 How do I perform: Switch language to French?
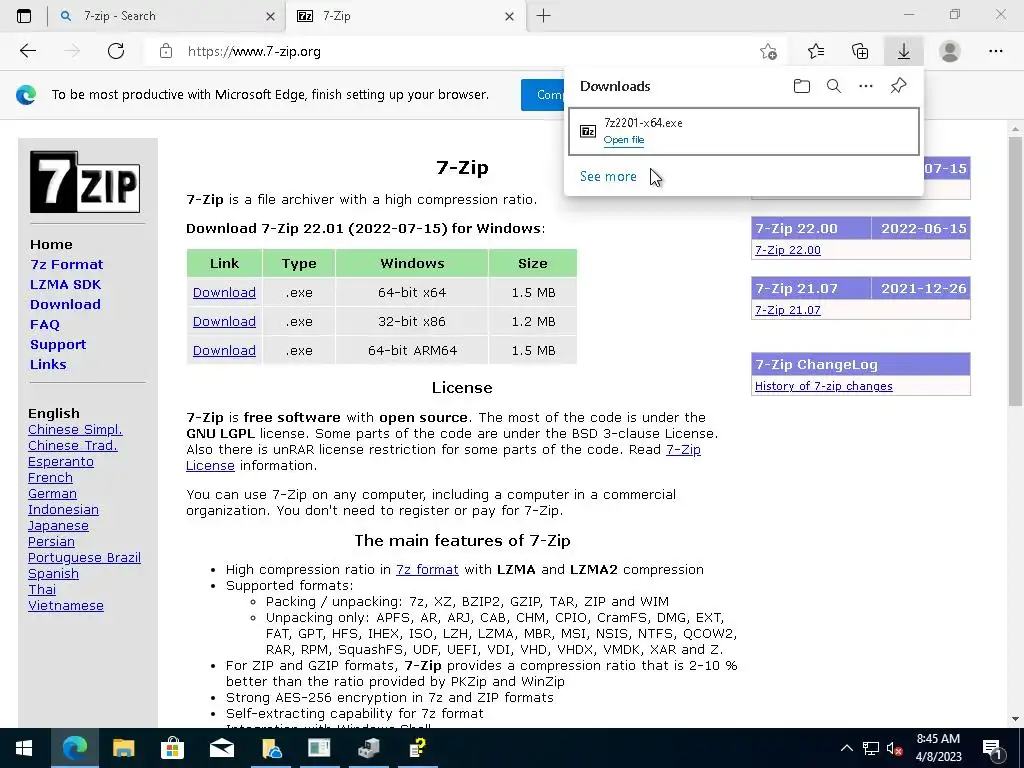coord(50,477)
